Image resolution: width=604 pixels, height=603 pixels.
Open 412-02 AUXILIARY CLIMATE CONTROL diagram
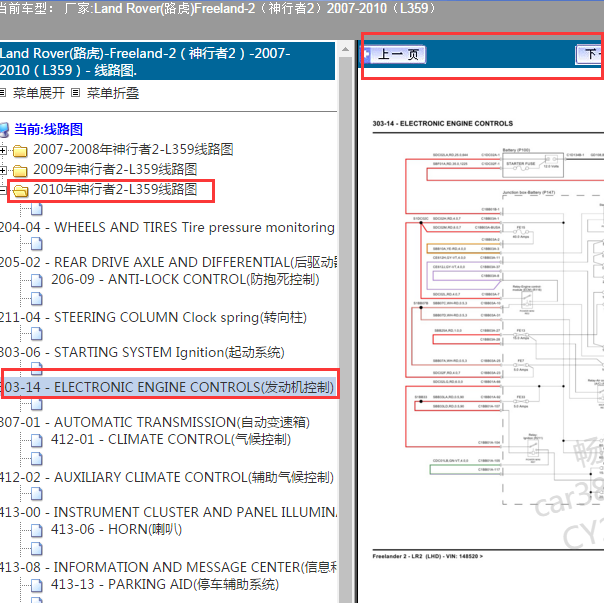tap(167, 477)
